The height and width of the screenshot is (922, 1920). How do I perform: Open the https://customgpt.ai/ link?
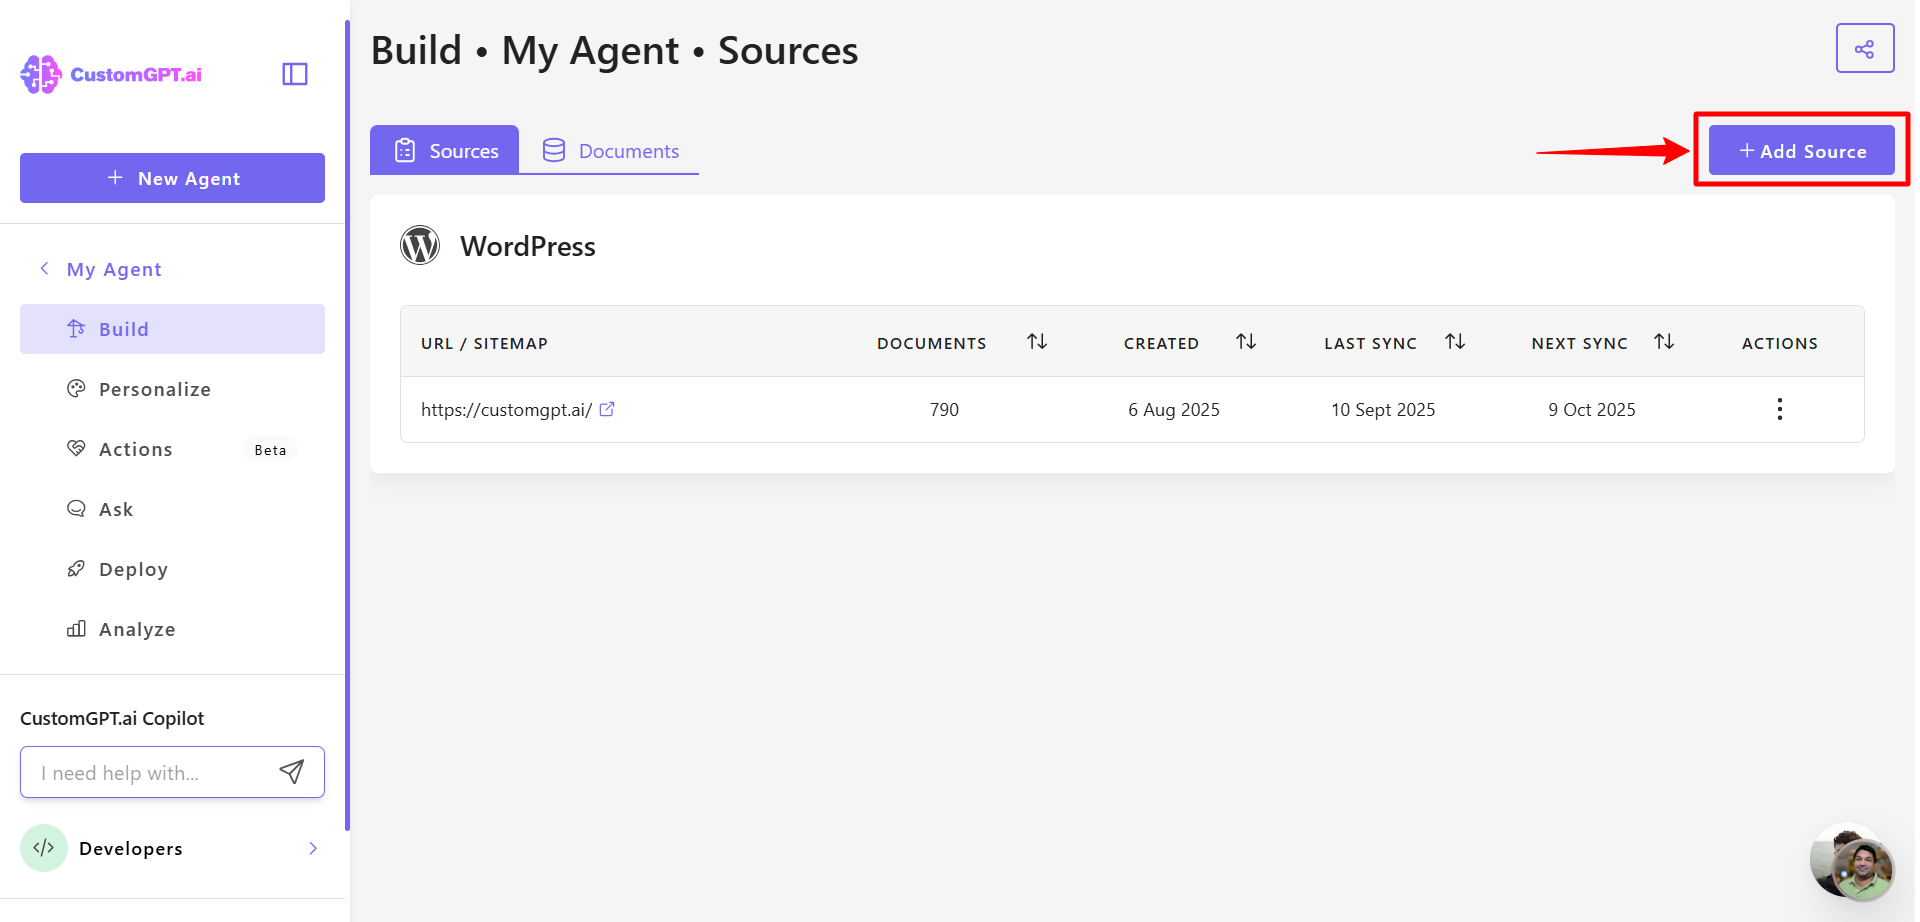pyautogui.click(x=506, y=410)
